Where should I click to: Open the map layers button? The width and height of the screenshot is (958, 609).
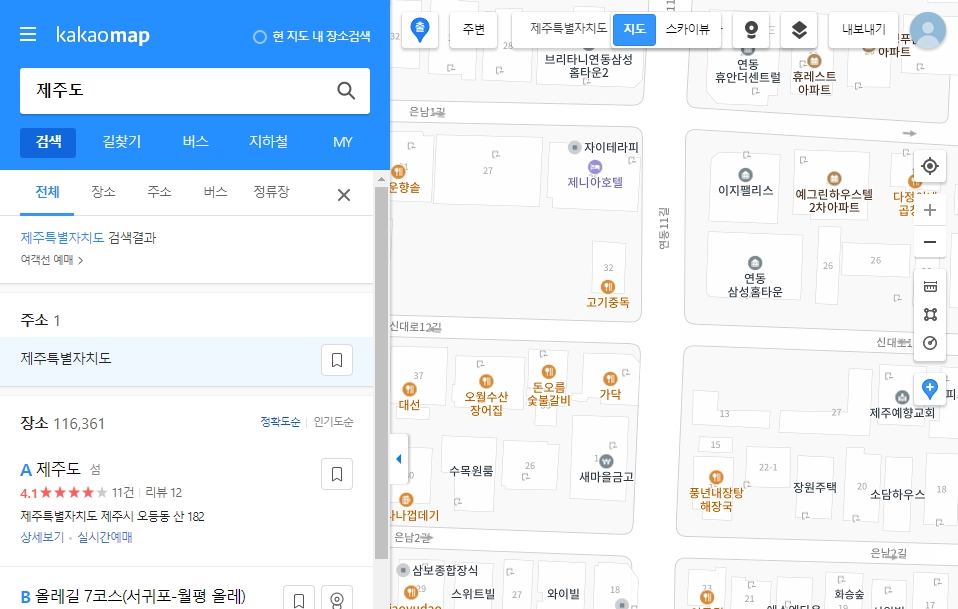pyautogui.click(x=799, y=29)
